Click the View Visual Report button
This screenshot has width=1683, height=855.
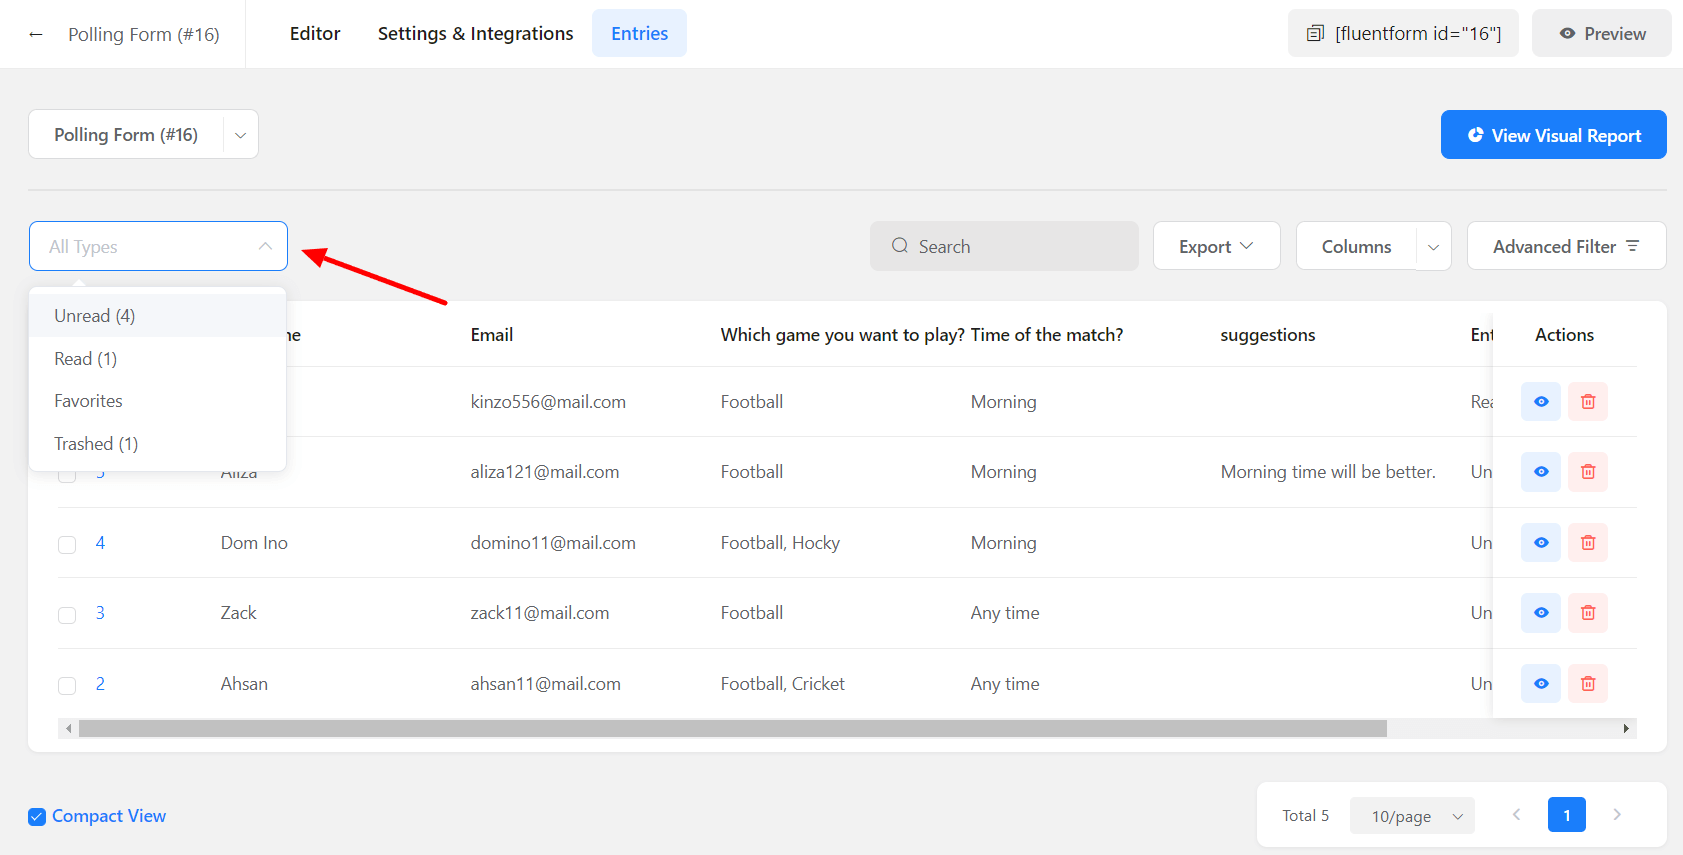point(1553,135)
